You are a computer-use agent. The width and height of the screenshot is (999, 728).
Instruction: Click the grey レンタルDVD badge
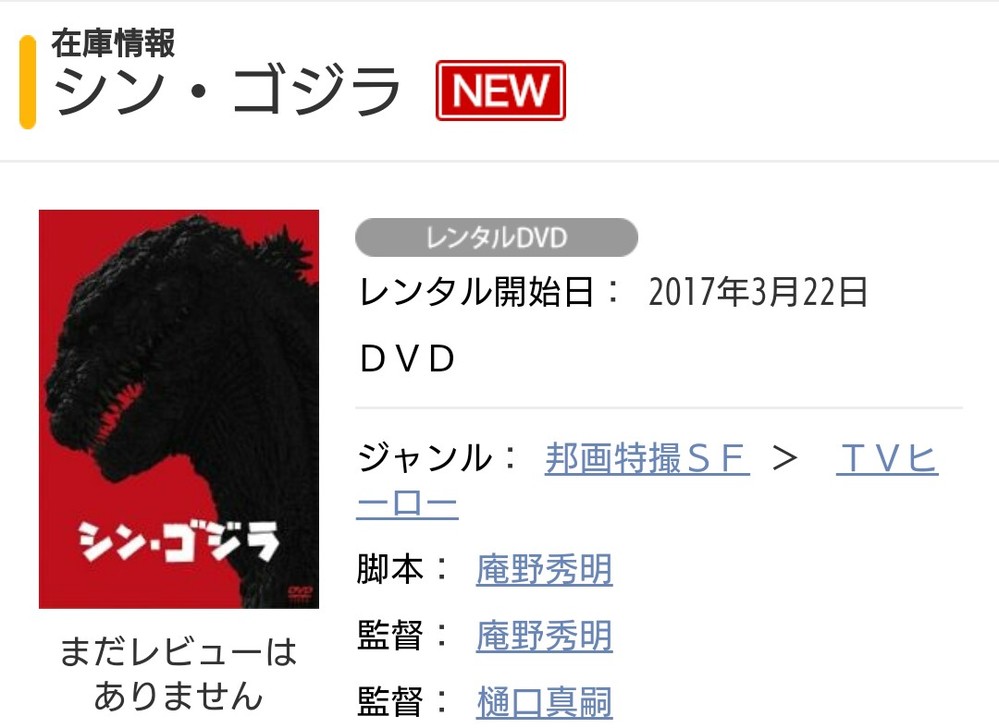(x=496, y=238)
